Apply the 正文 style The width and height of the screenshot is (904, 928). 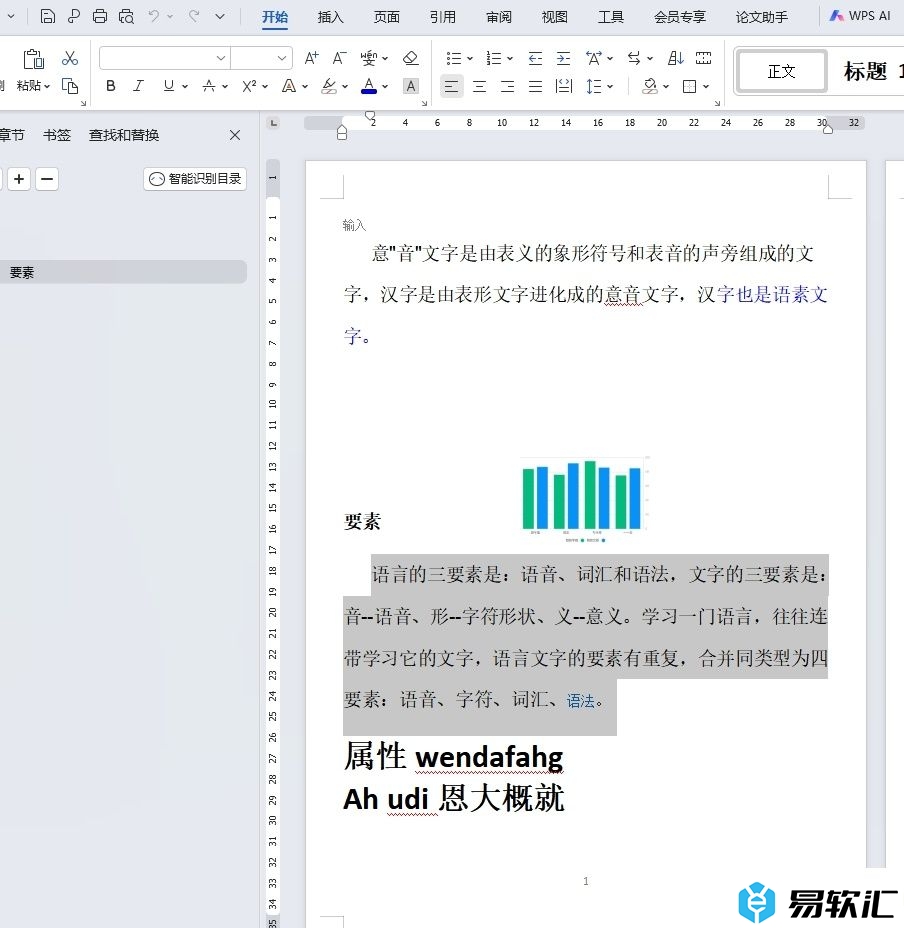(x=781, y=72)
